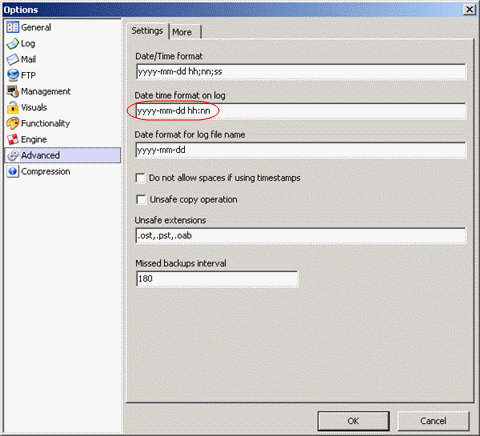Image resolution: width=480 pixels, height=436 pixels.
Task: Click the Engine icon
Action: [x=13, y=139]
